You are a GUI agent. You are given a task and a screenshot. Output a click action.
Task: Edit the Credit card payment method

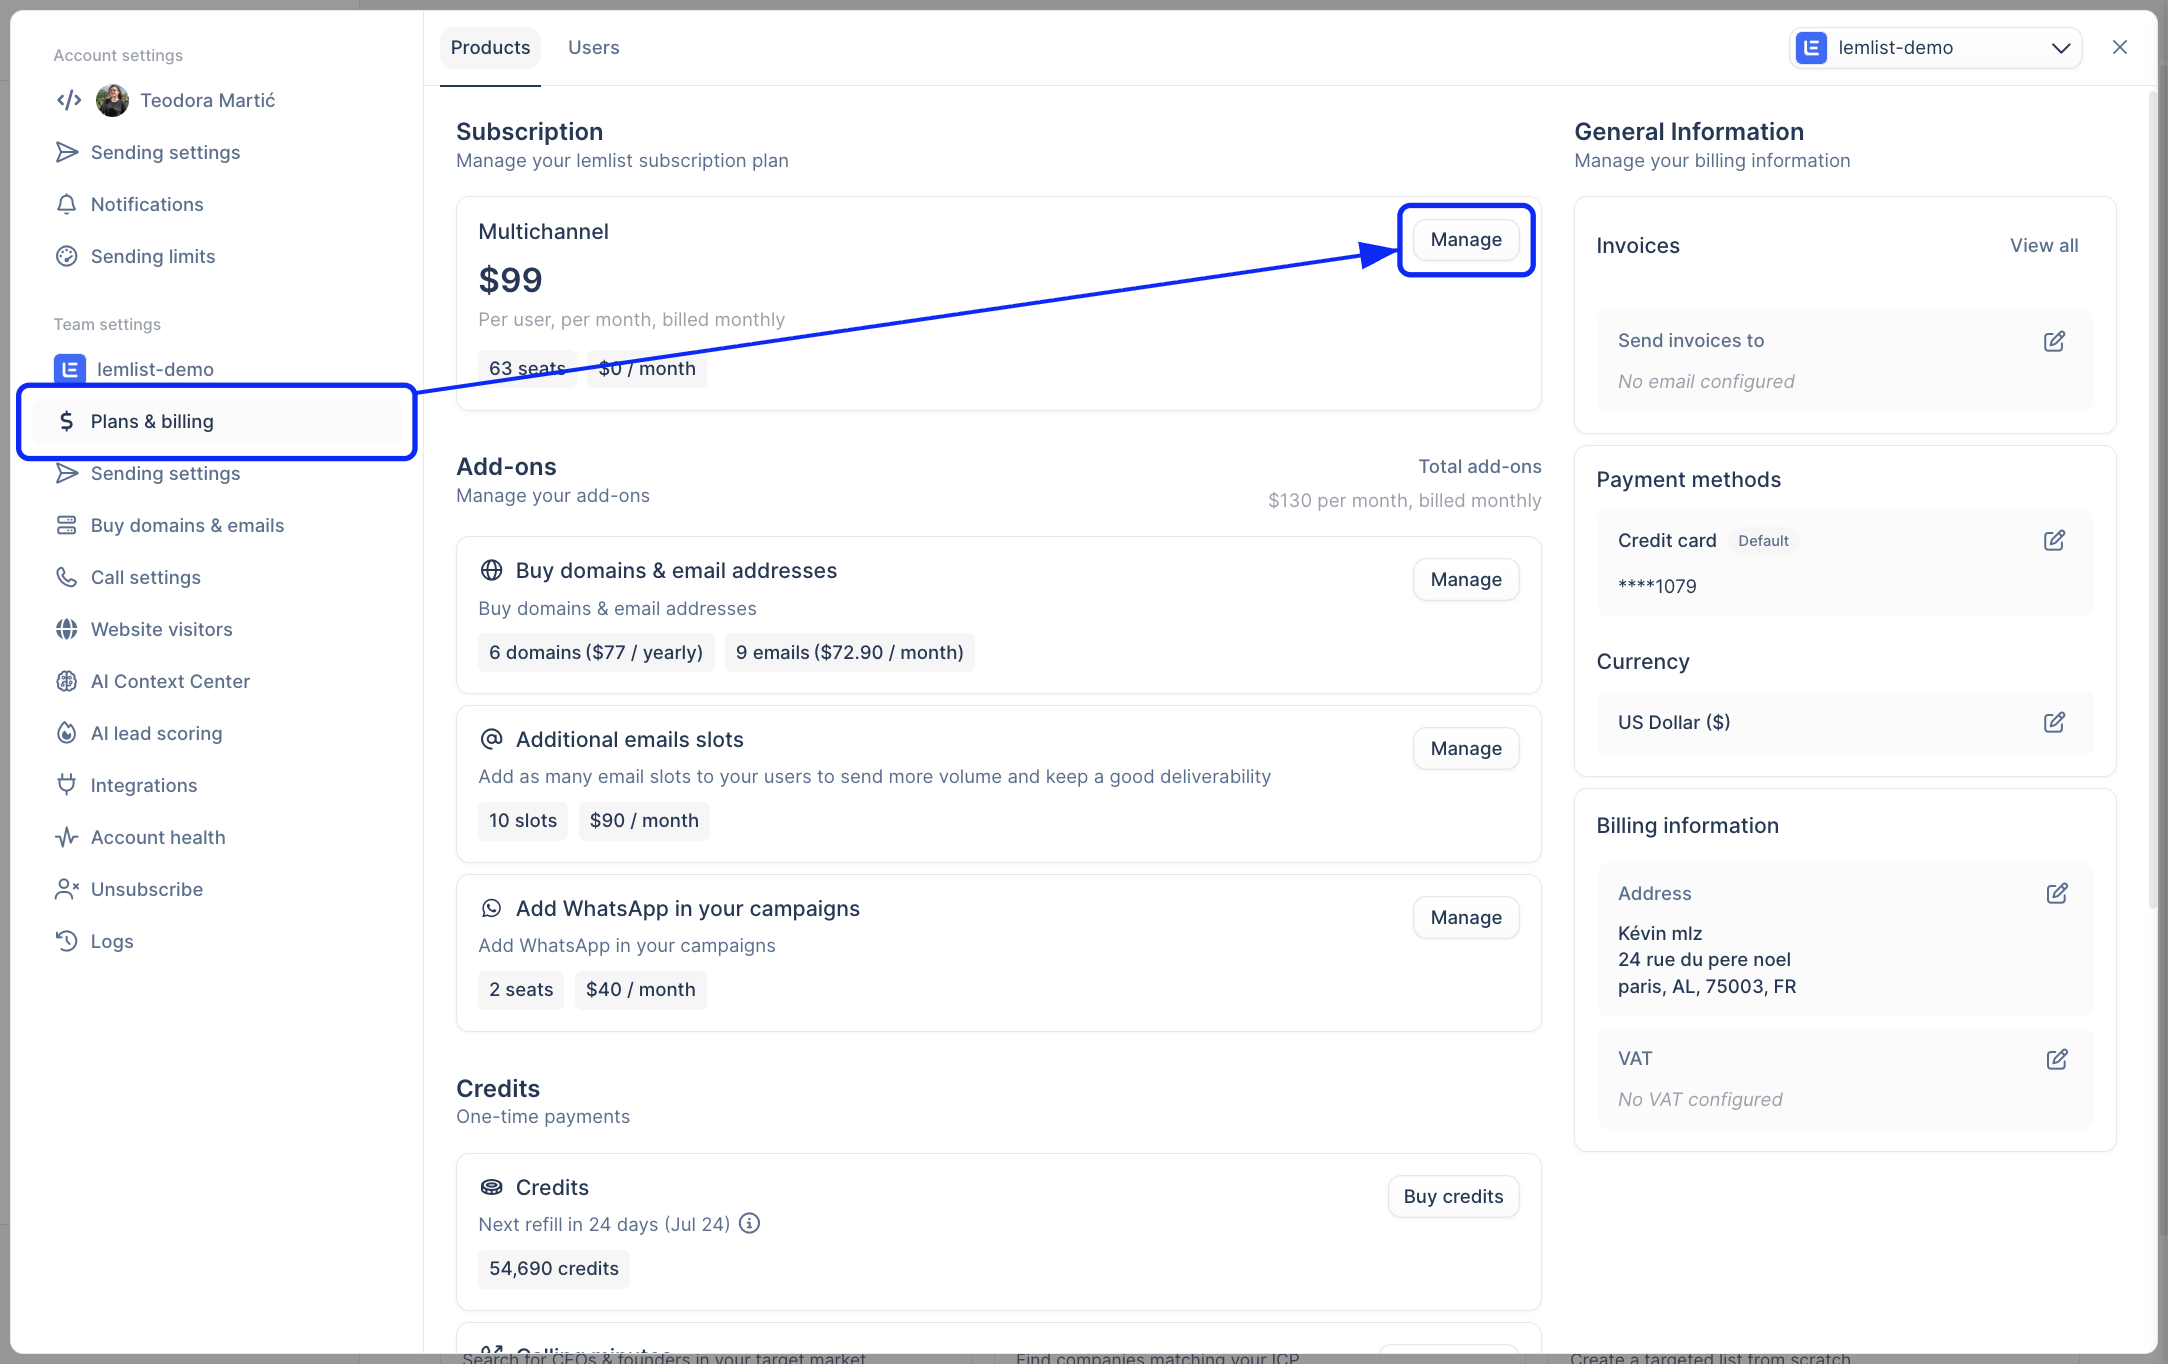coord(2055,540)
